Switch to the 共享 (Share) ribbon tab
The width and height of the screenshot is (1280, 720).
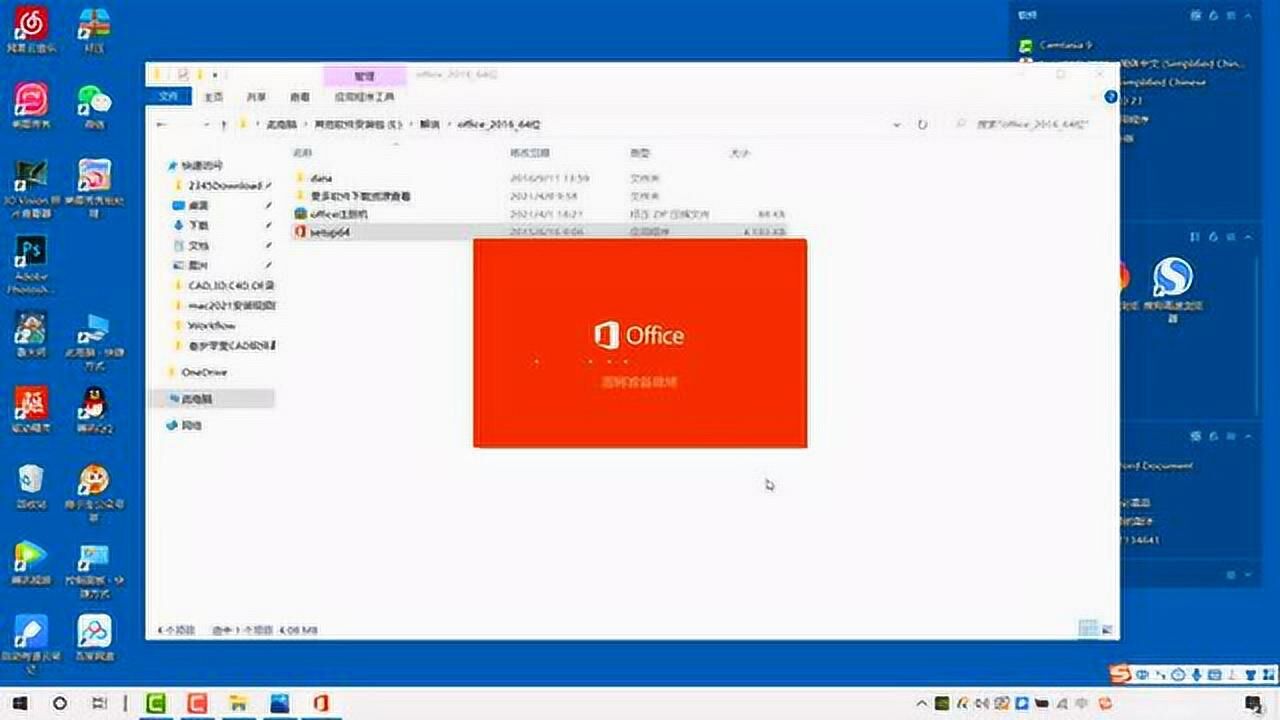(x=256, y=97)
